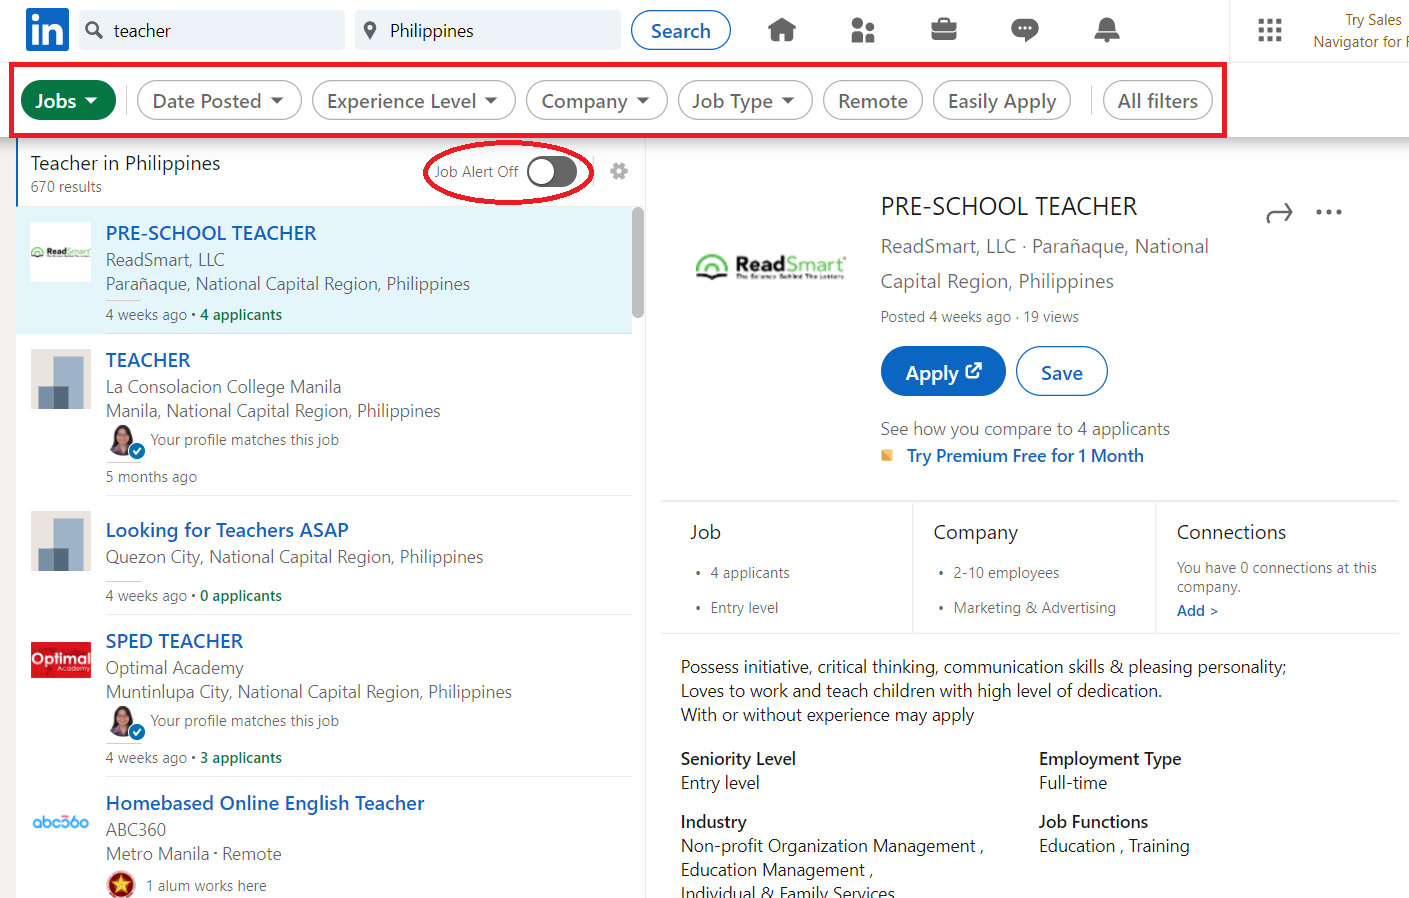Click the 670 results text

(x=66, y=187)
